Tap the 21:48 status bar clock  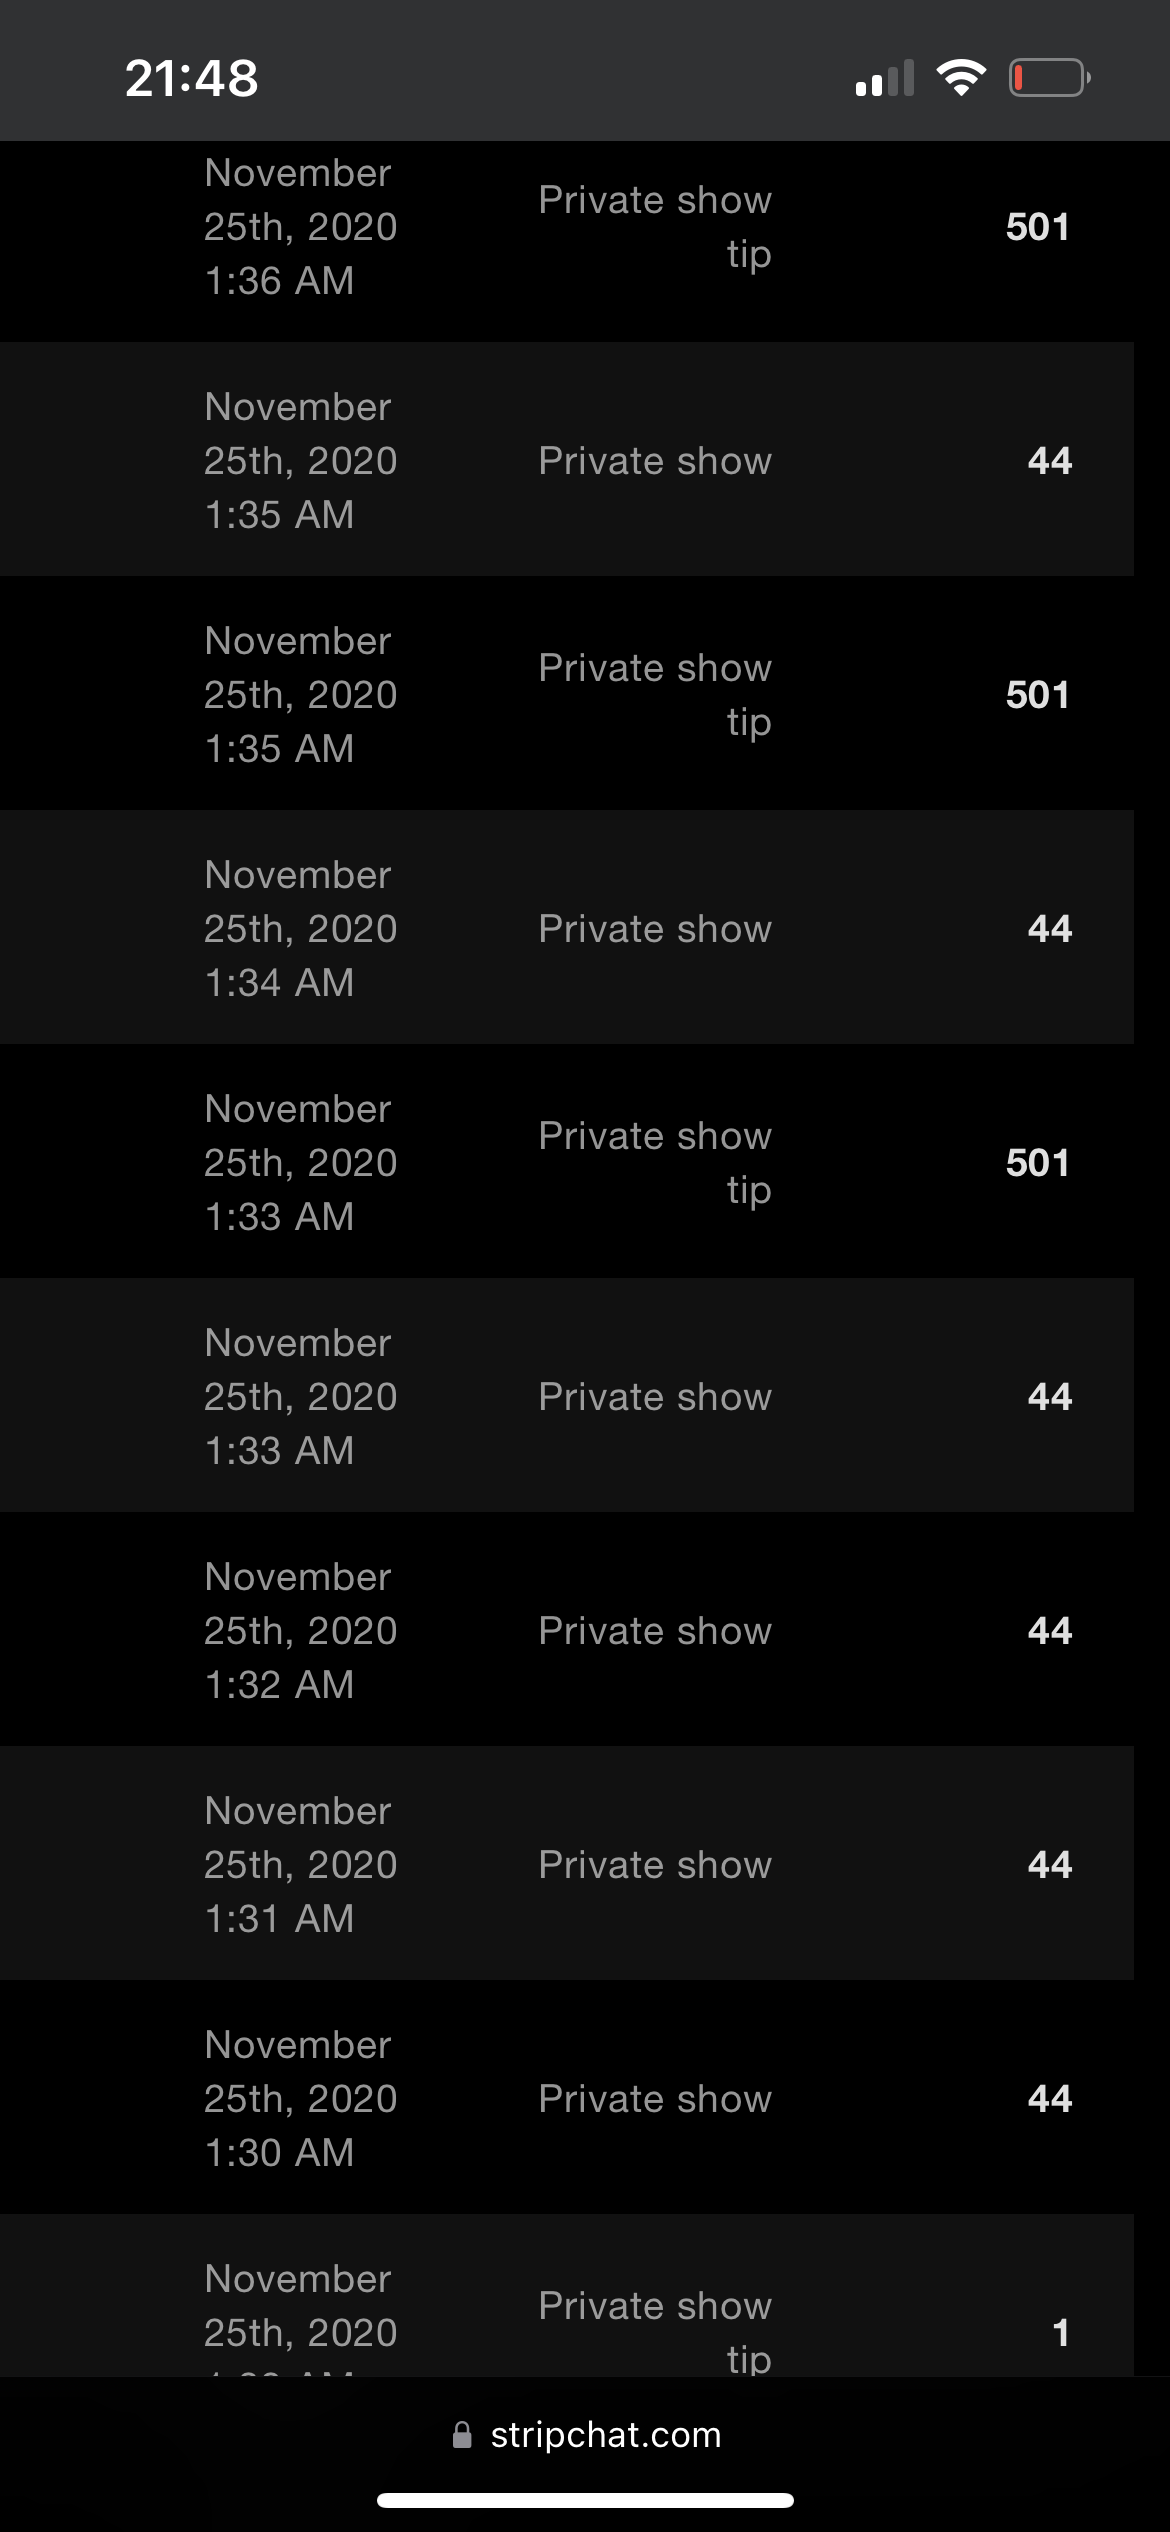192,78
